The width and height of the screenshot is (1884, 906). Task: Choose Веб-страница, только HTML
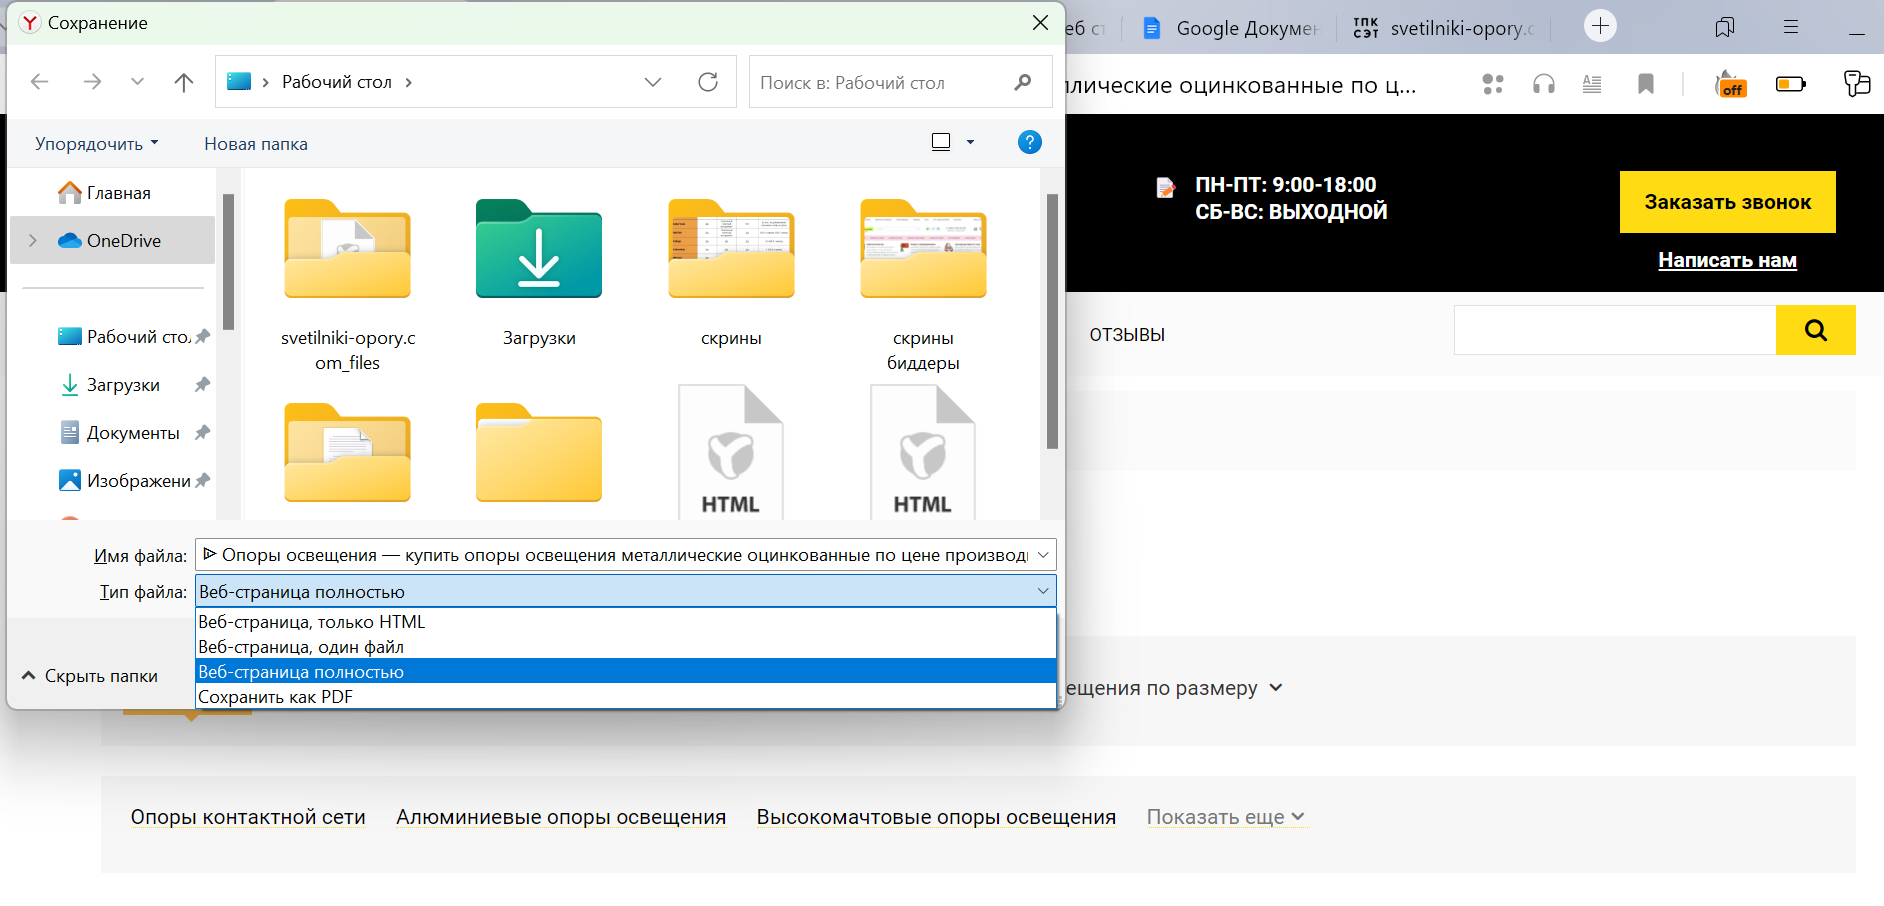click(x=626, y=622)
